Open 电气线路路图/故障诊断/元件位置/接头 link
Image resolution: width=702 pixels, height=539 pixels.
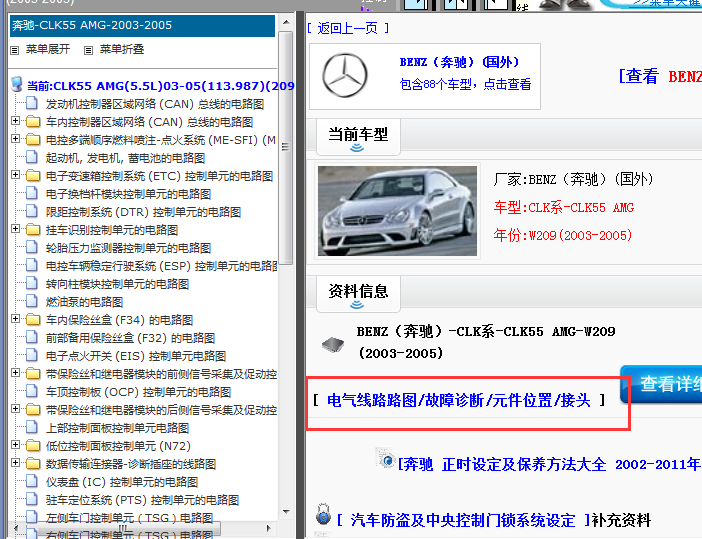458,400
